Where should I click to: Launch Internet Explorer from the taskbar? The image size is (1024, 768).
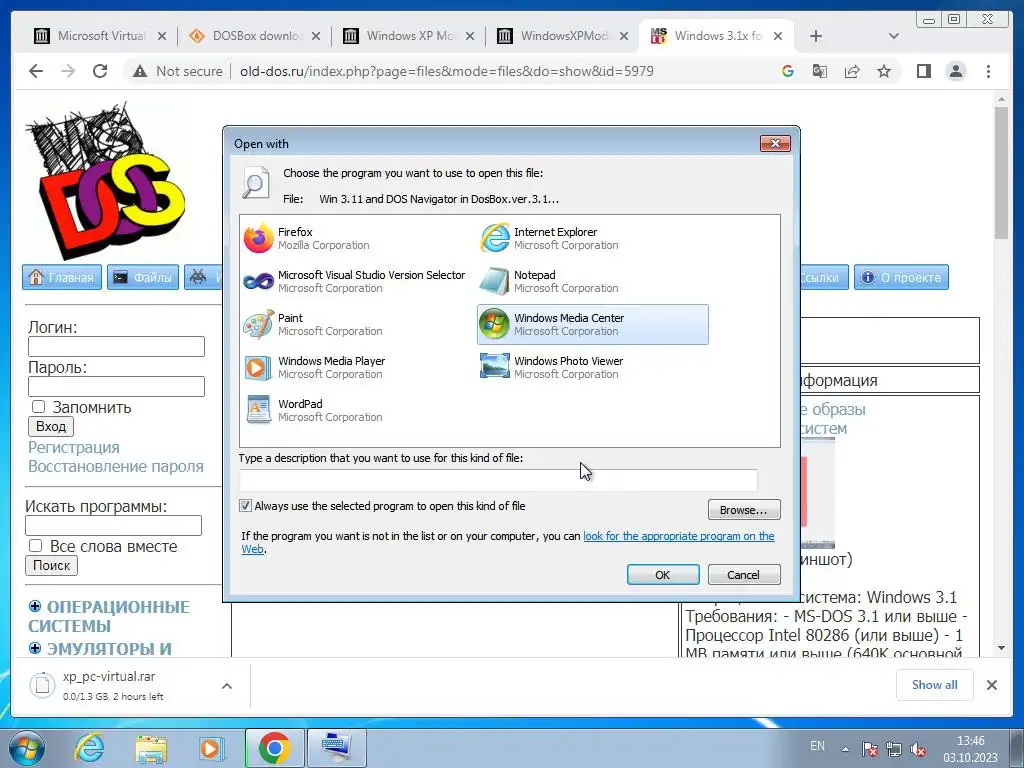[x=89, y=748]
